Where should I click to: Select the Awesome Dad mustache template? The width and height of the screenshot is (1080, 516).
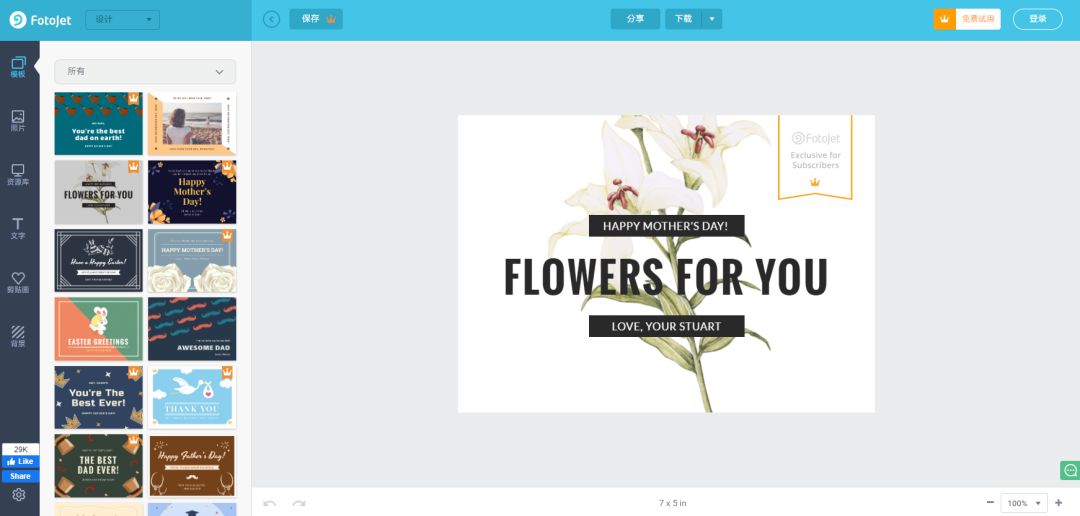192,329
